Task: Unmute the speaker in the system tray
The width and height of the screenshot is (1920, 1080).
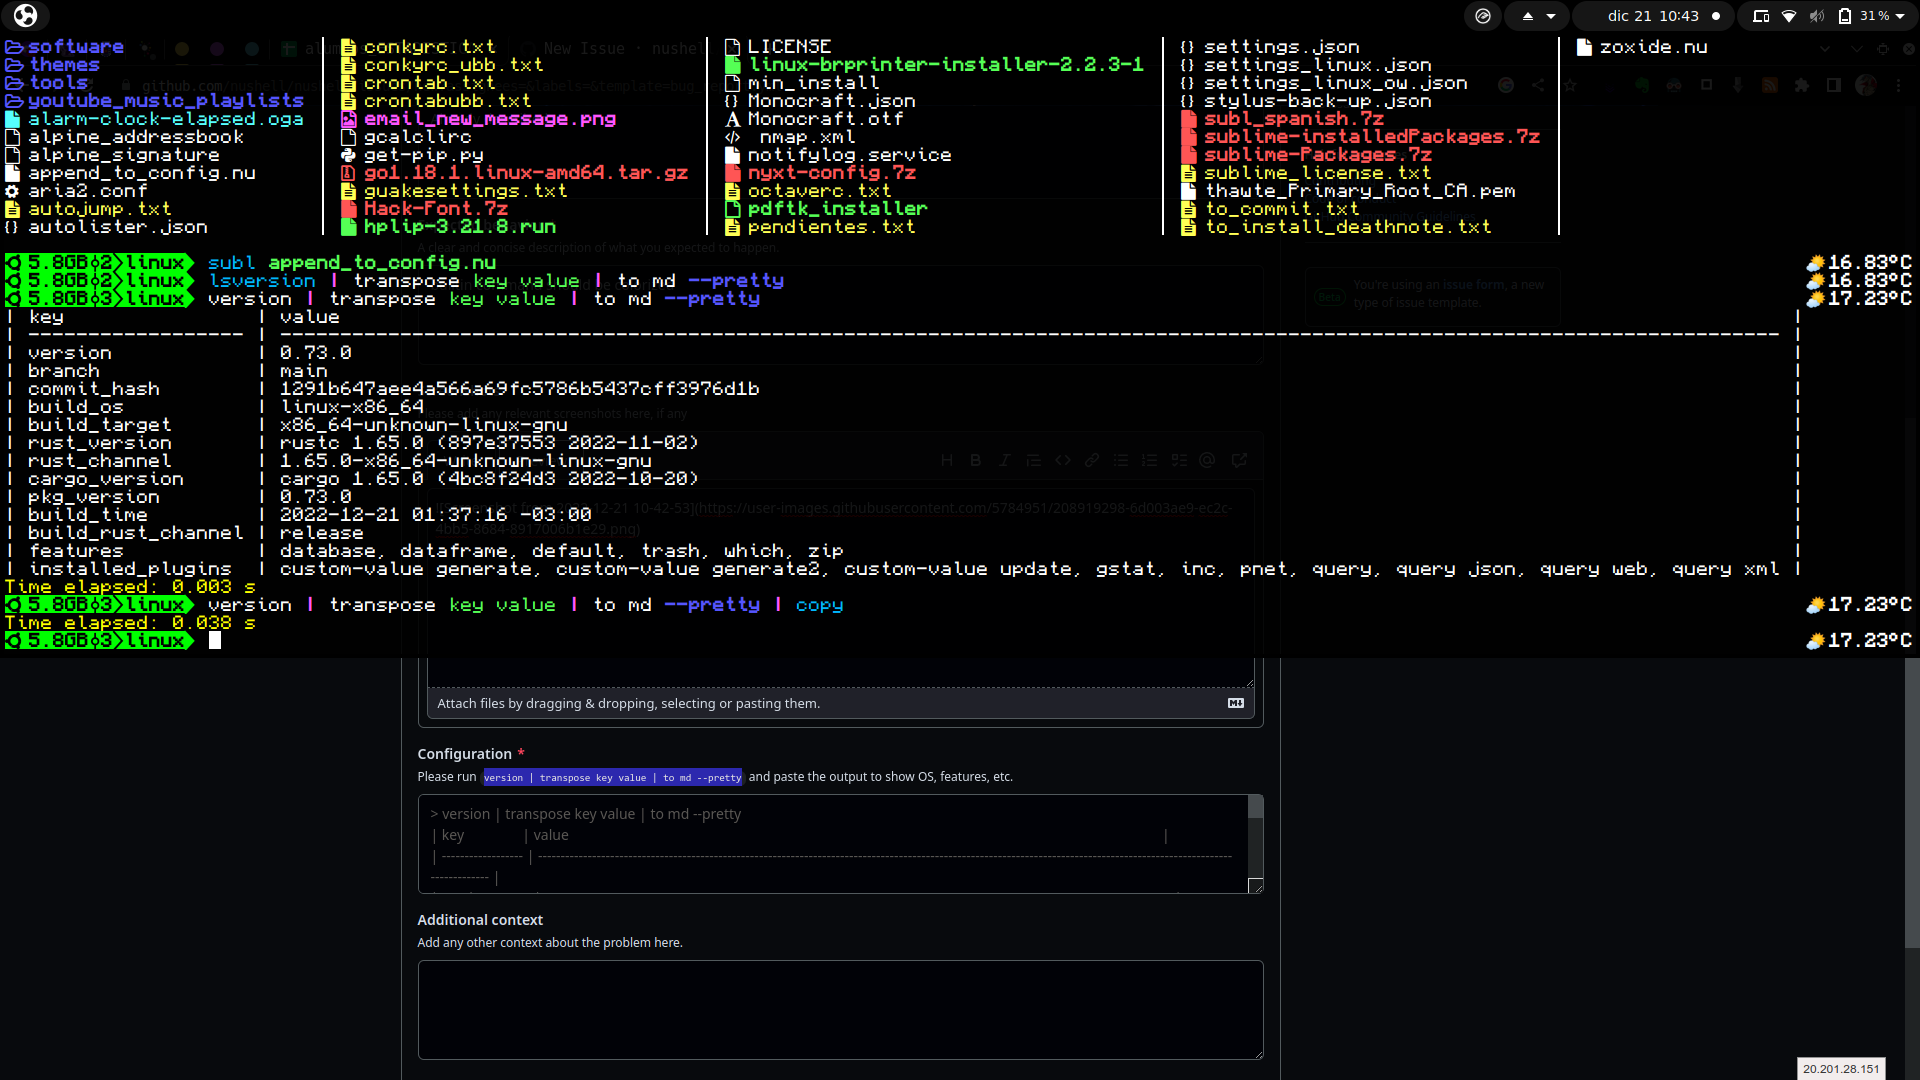Action: point(1817,15)
